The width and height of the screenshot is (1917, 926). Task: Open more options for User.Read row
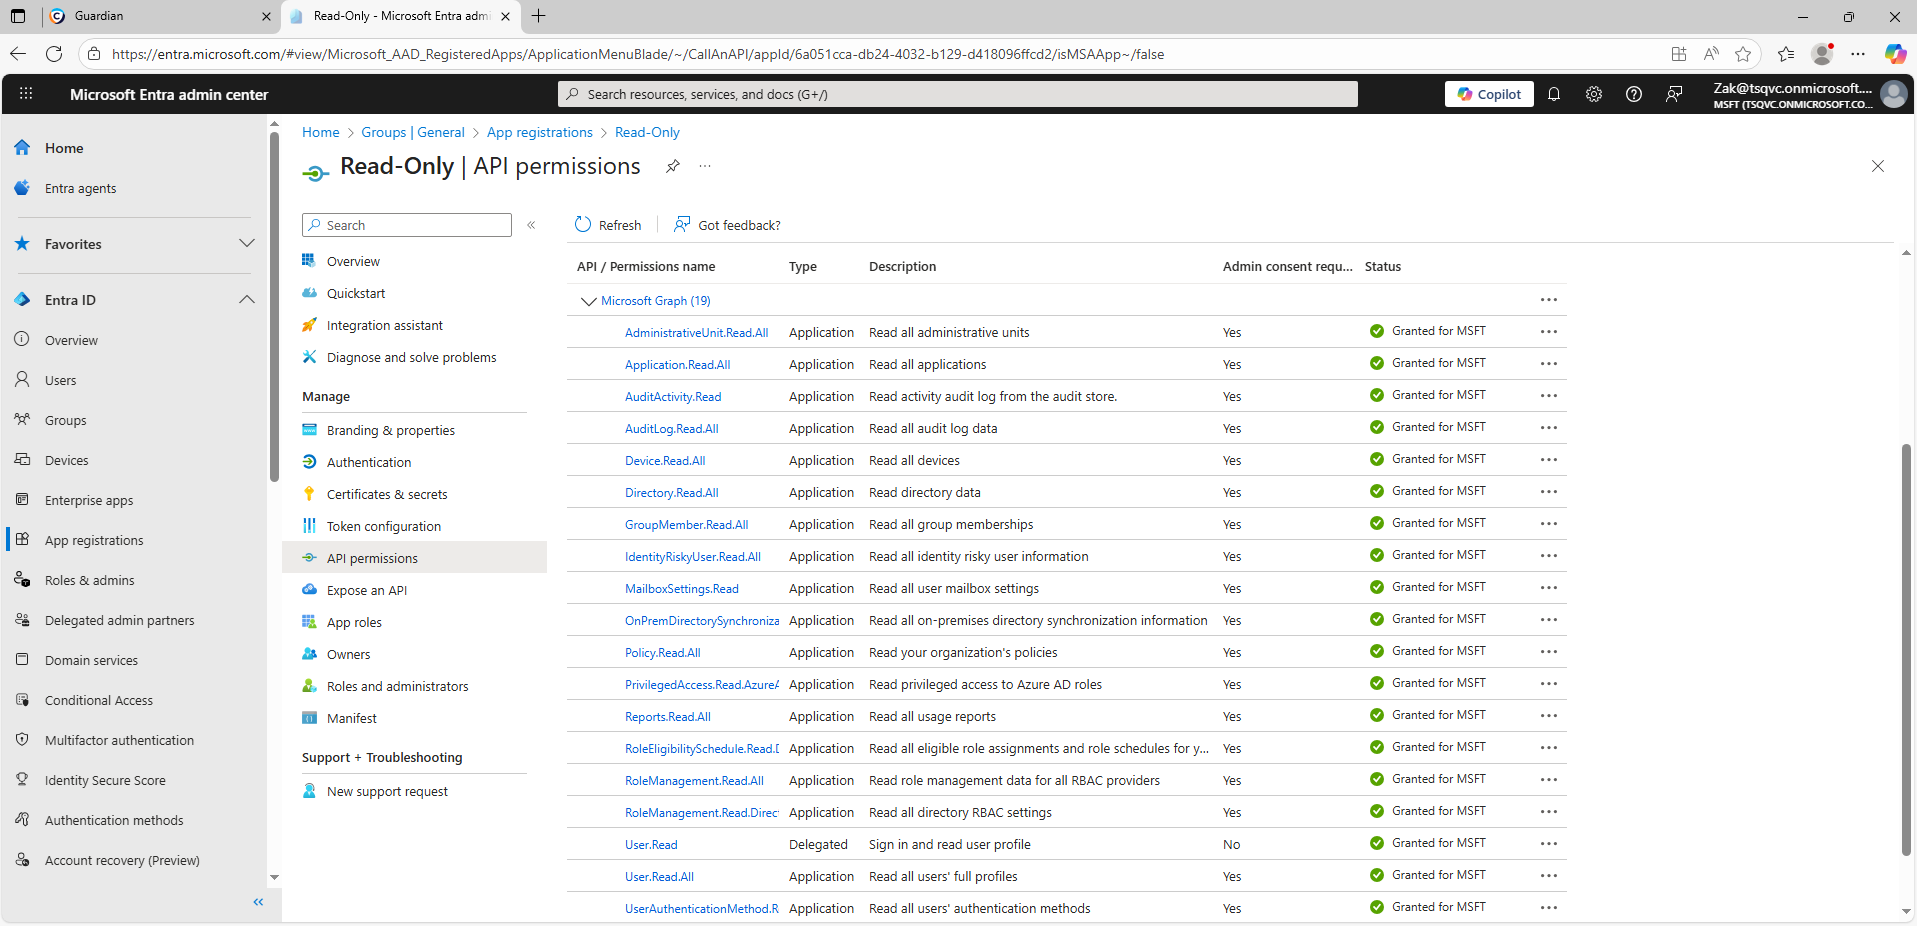click(1548, 844)
